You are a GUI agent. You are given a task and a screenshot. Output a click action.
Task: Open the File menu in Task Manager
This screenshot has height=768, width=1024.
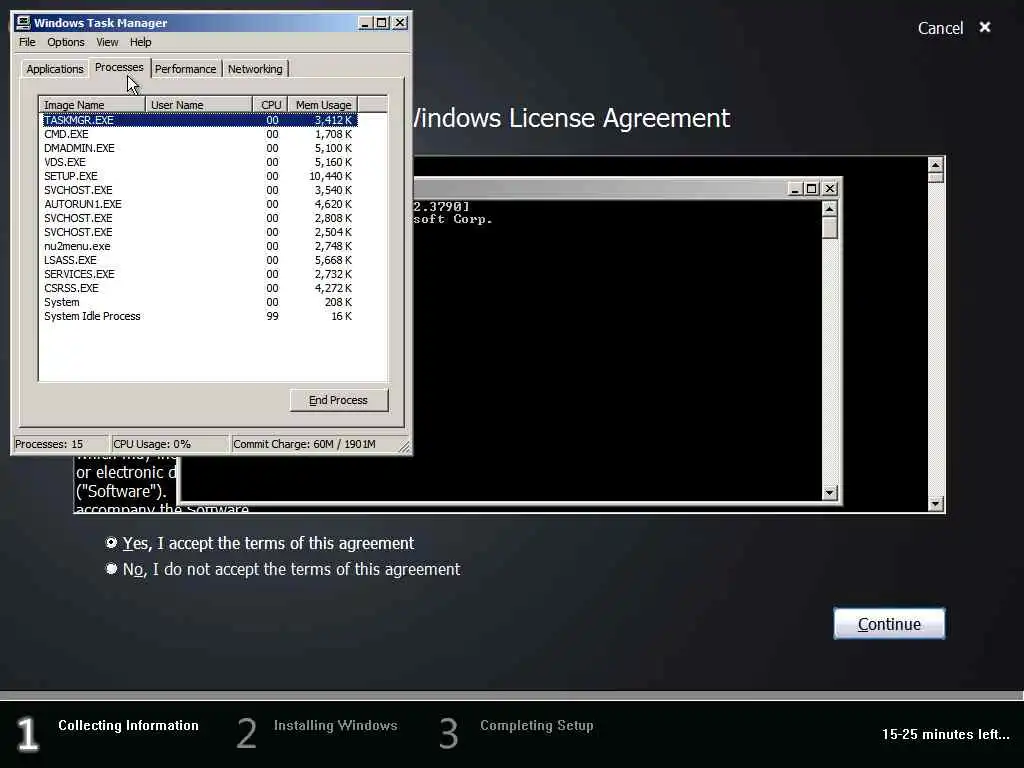(x=27, y=42)
